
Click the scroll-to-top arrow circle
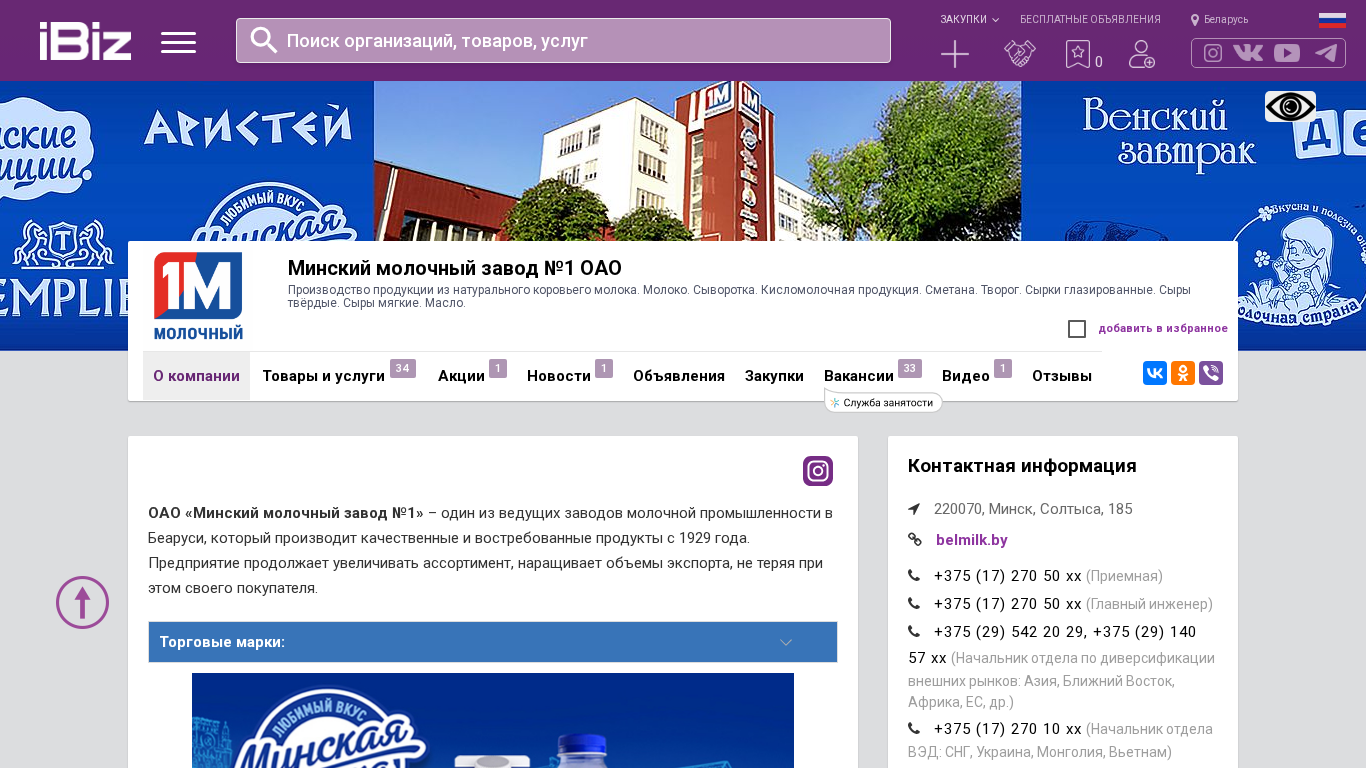82,602
